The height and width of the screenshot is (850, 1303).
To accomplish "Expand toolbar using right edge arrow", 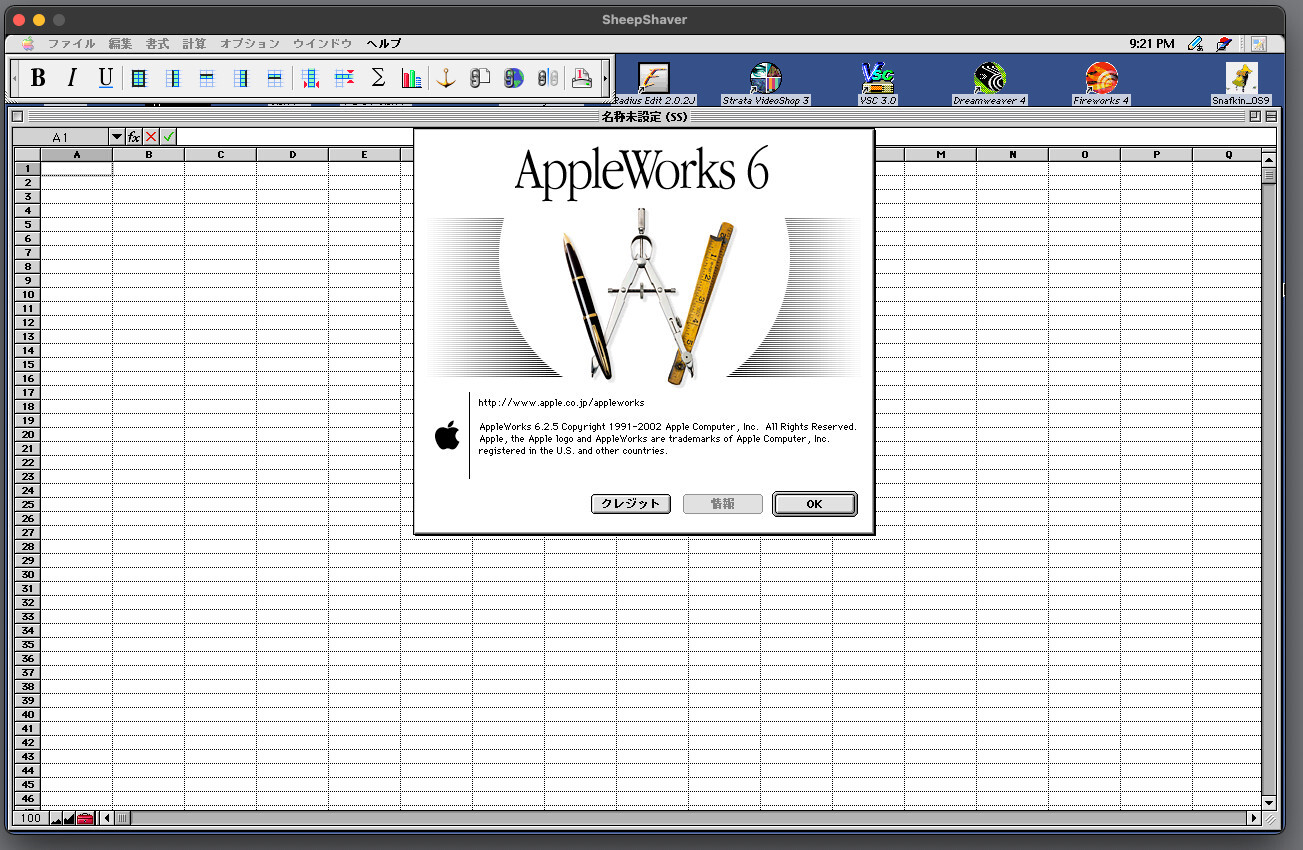I will click(x=605, y=78).
